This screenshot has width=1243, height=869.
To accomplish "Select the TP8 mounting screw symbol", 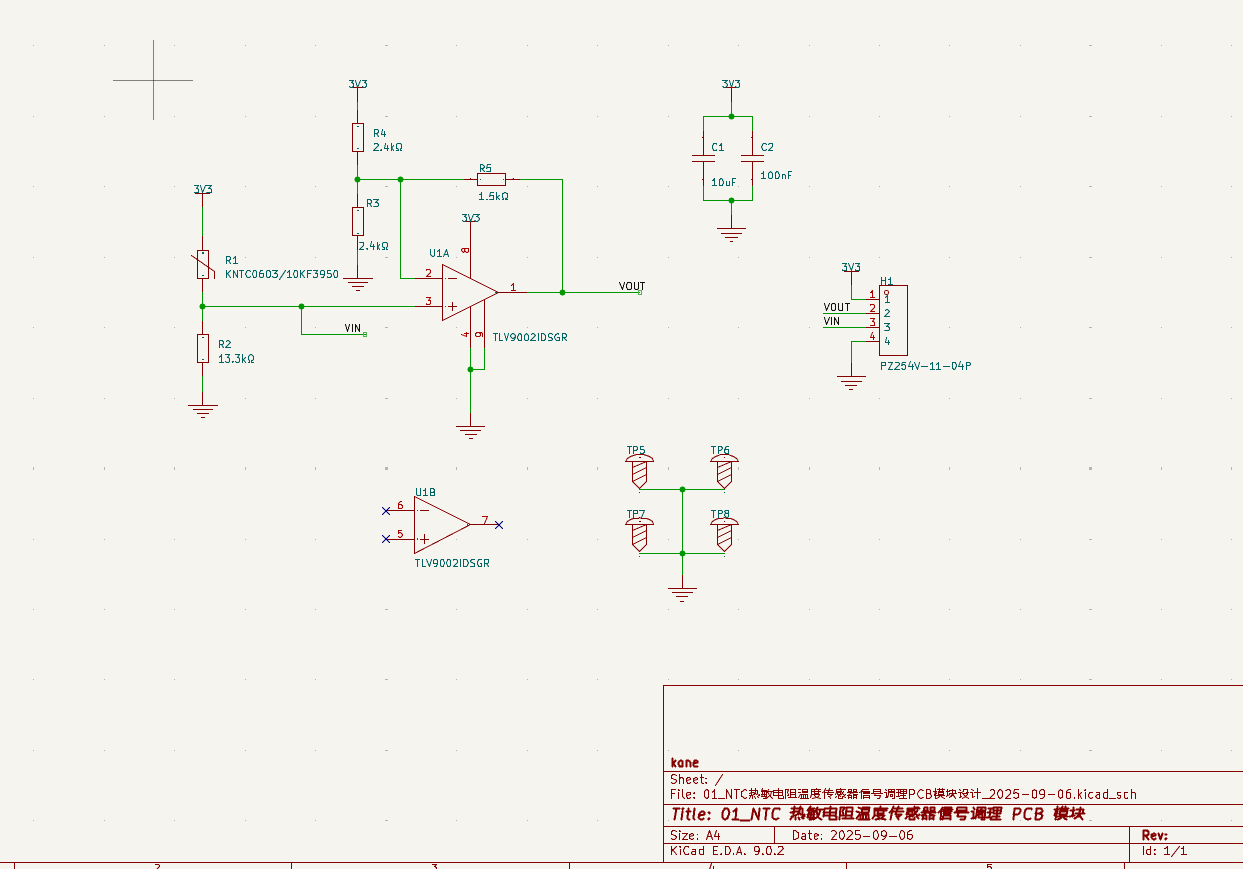I will tap(723, 533).
